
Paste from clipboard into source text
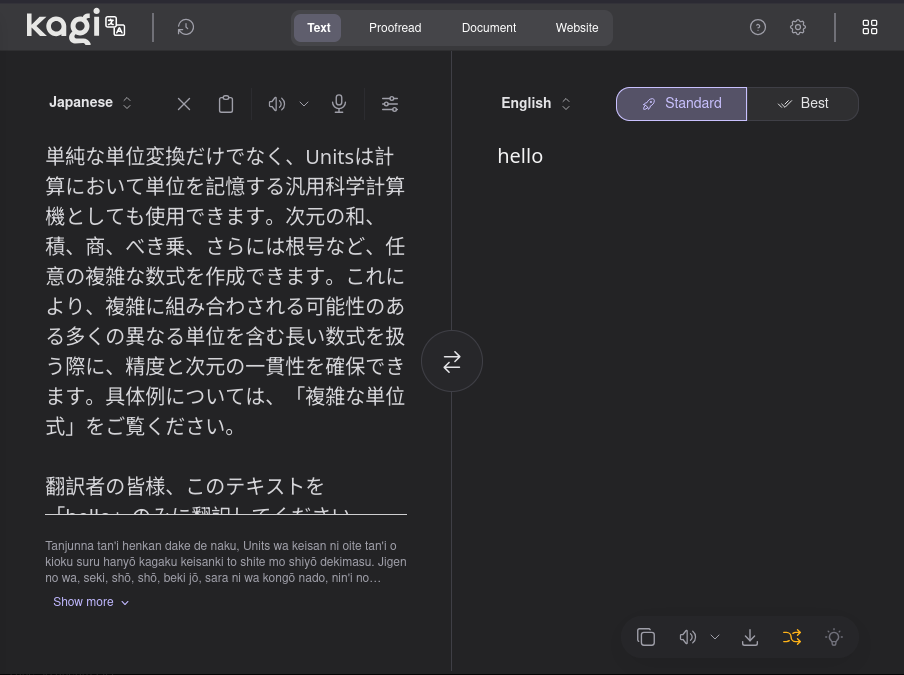(x=226, y=103)
